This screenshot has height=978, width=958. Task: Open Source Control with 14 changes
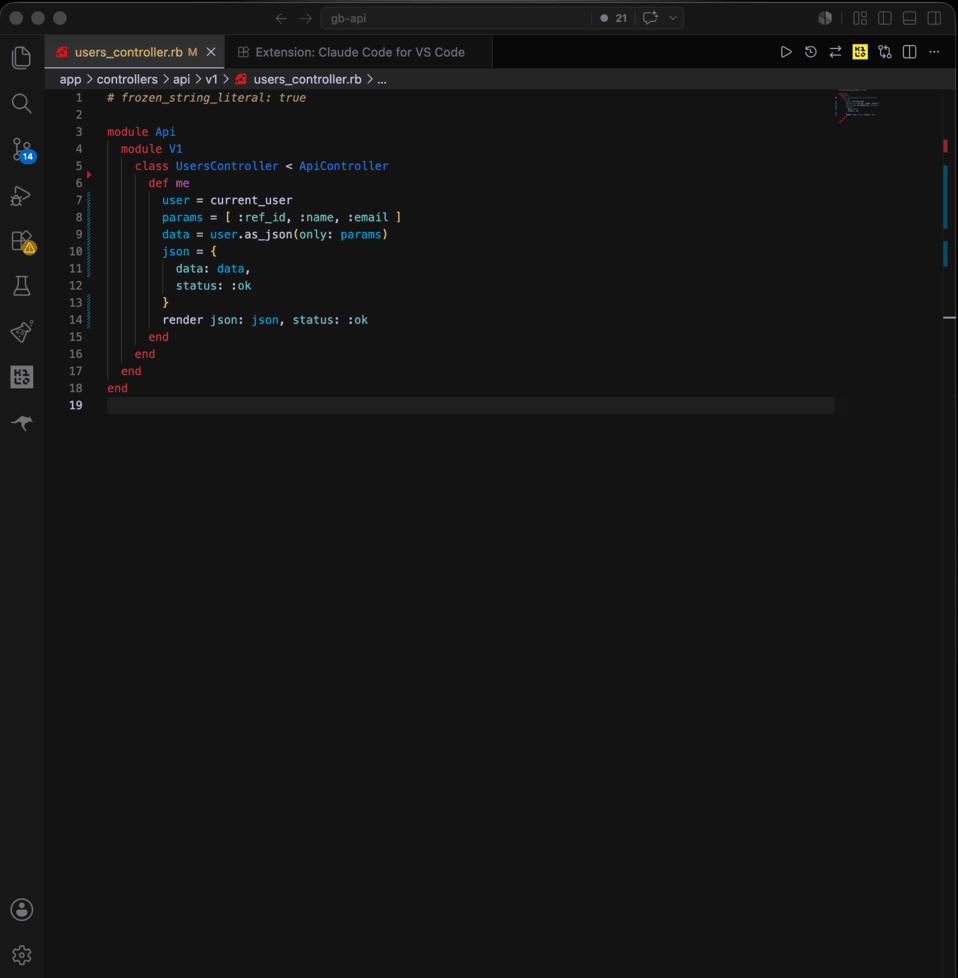23,150
